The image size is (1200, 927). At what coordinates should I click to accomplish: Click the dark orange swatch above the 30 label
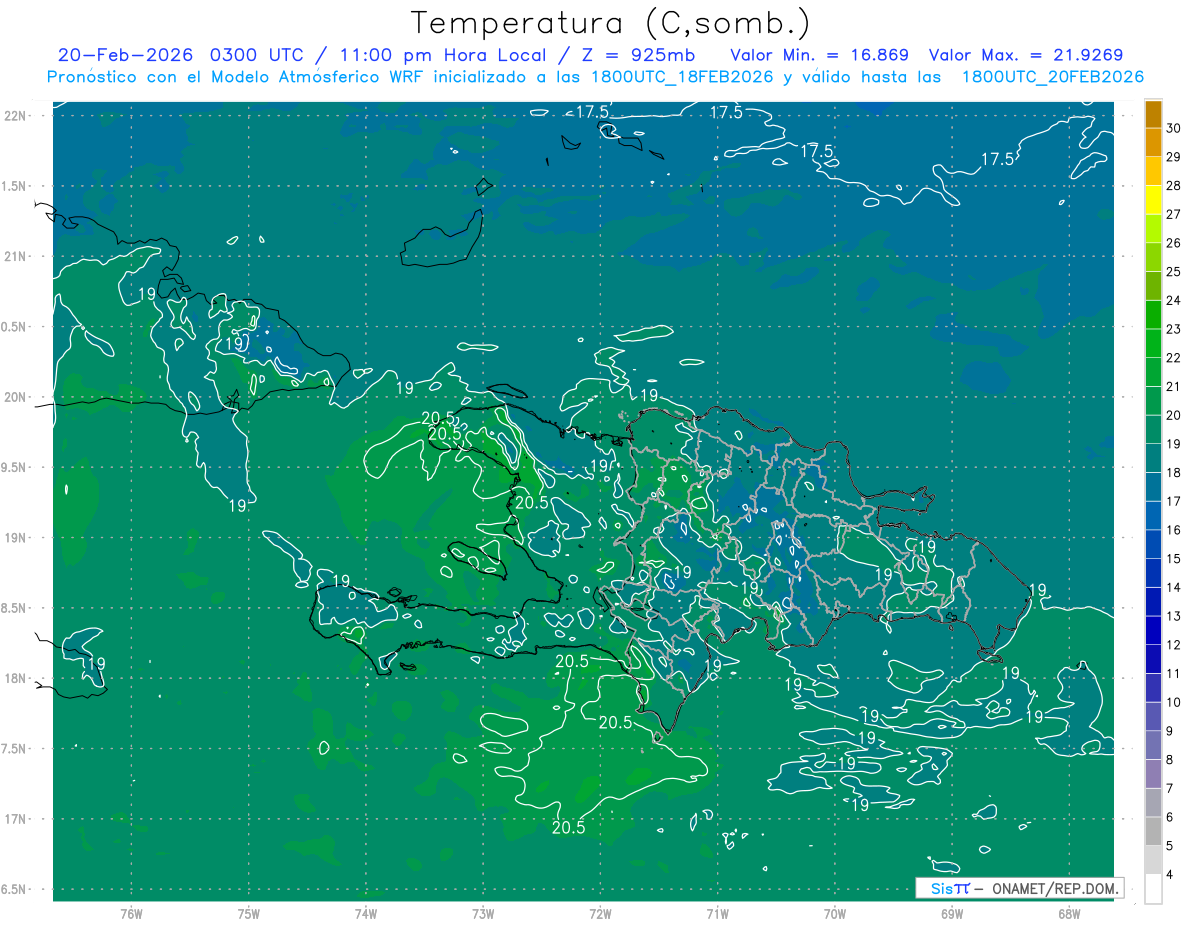click(1153, 113)
